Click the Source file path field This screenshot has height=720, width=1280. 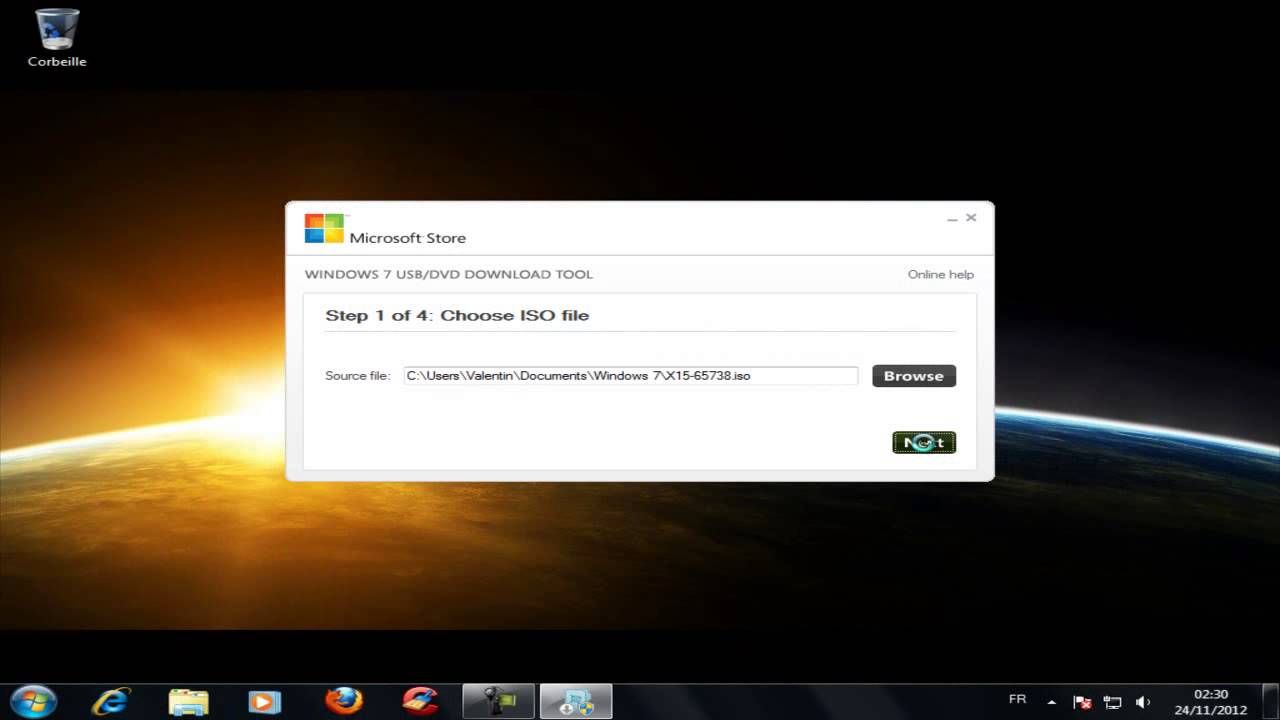pyautogui.click(x=631, y=376)
